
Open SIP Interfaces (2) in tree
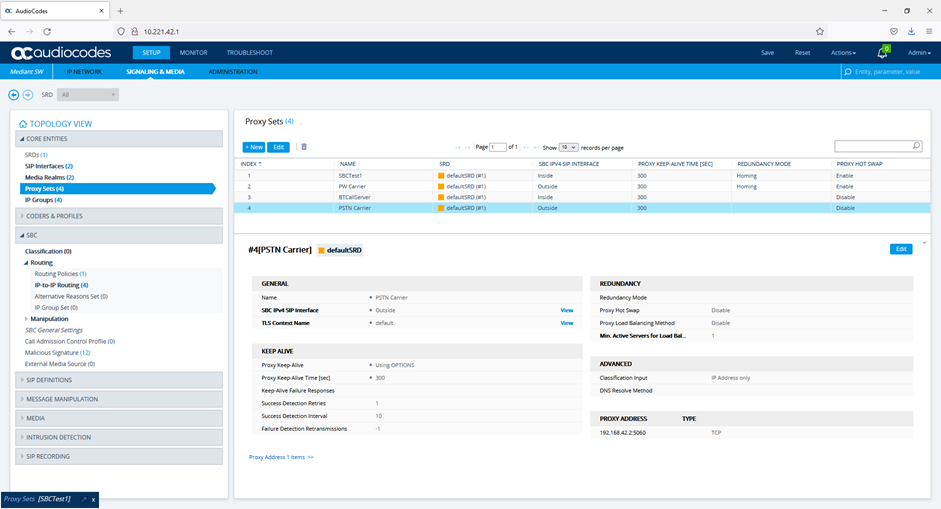pos(49,166)
